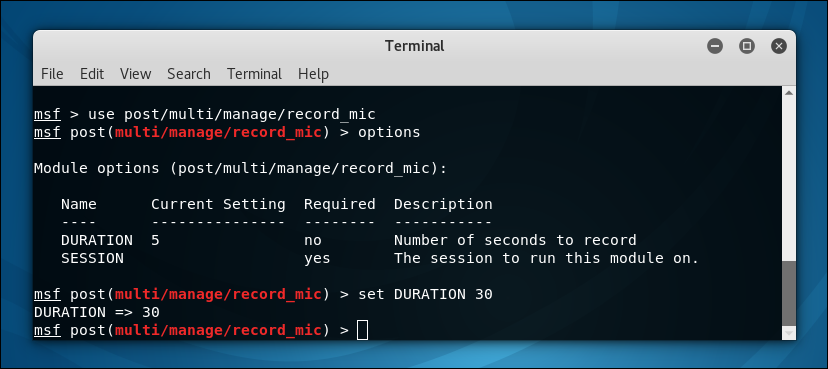Open the Edit menu
Screen dimensions: 828x369
92,74
